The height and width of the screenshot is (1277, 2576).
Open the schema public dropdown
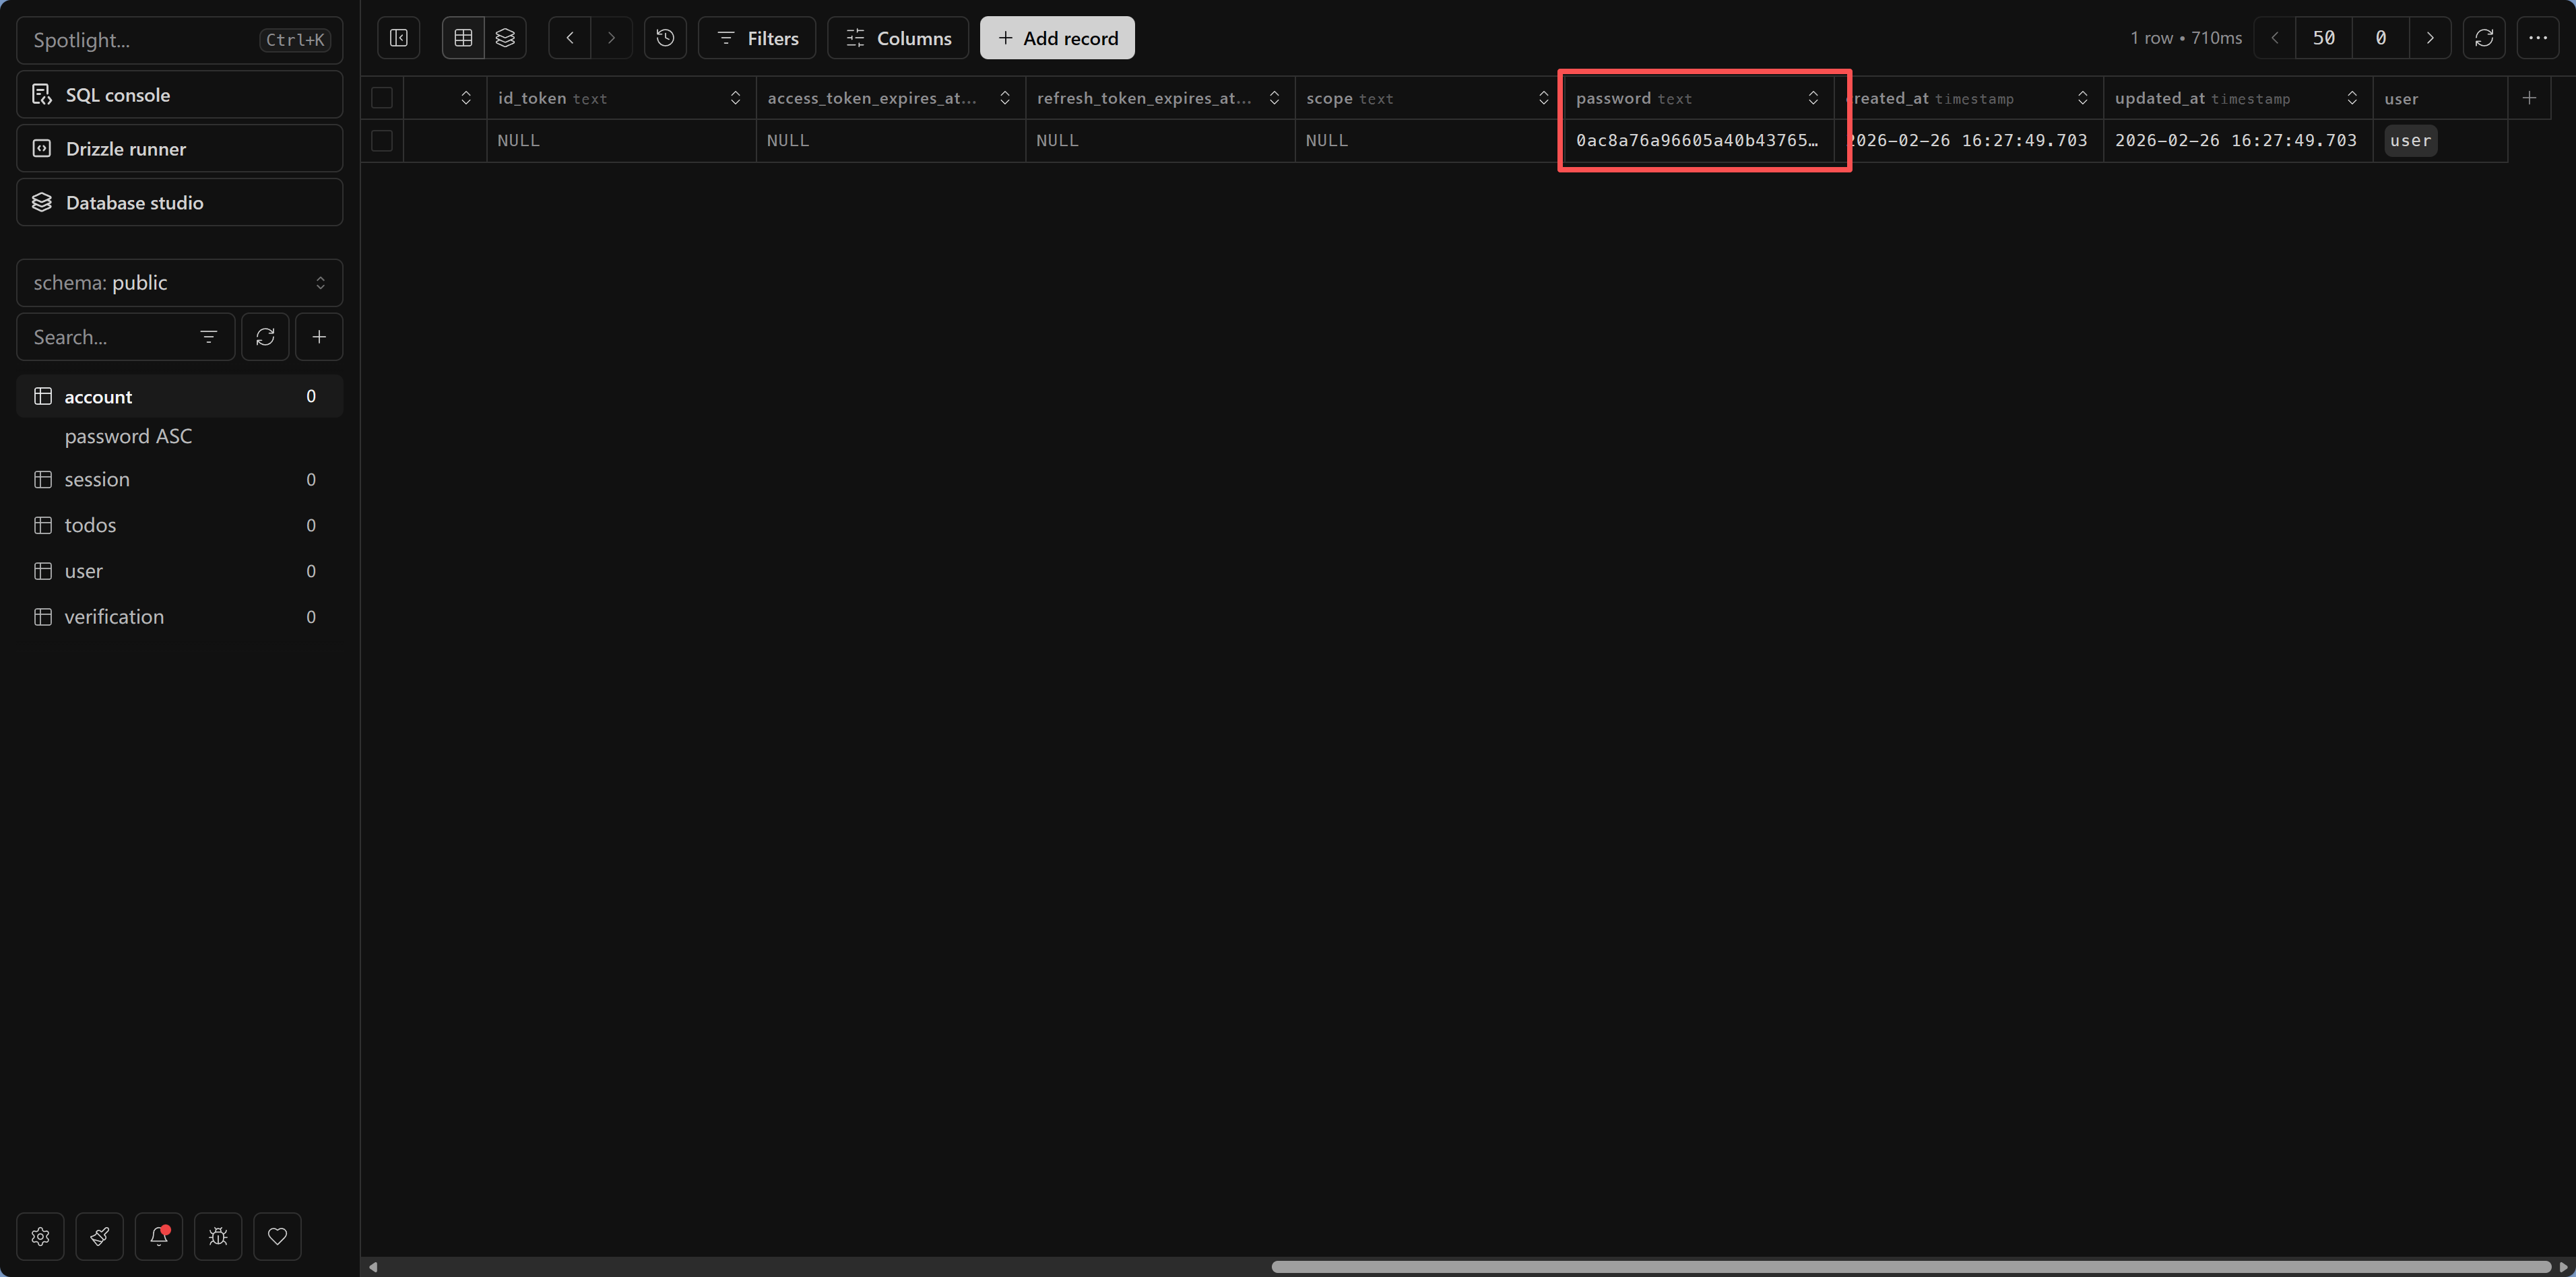(x=180, y=283)
